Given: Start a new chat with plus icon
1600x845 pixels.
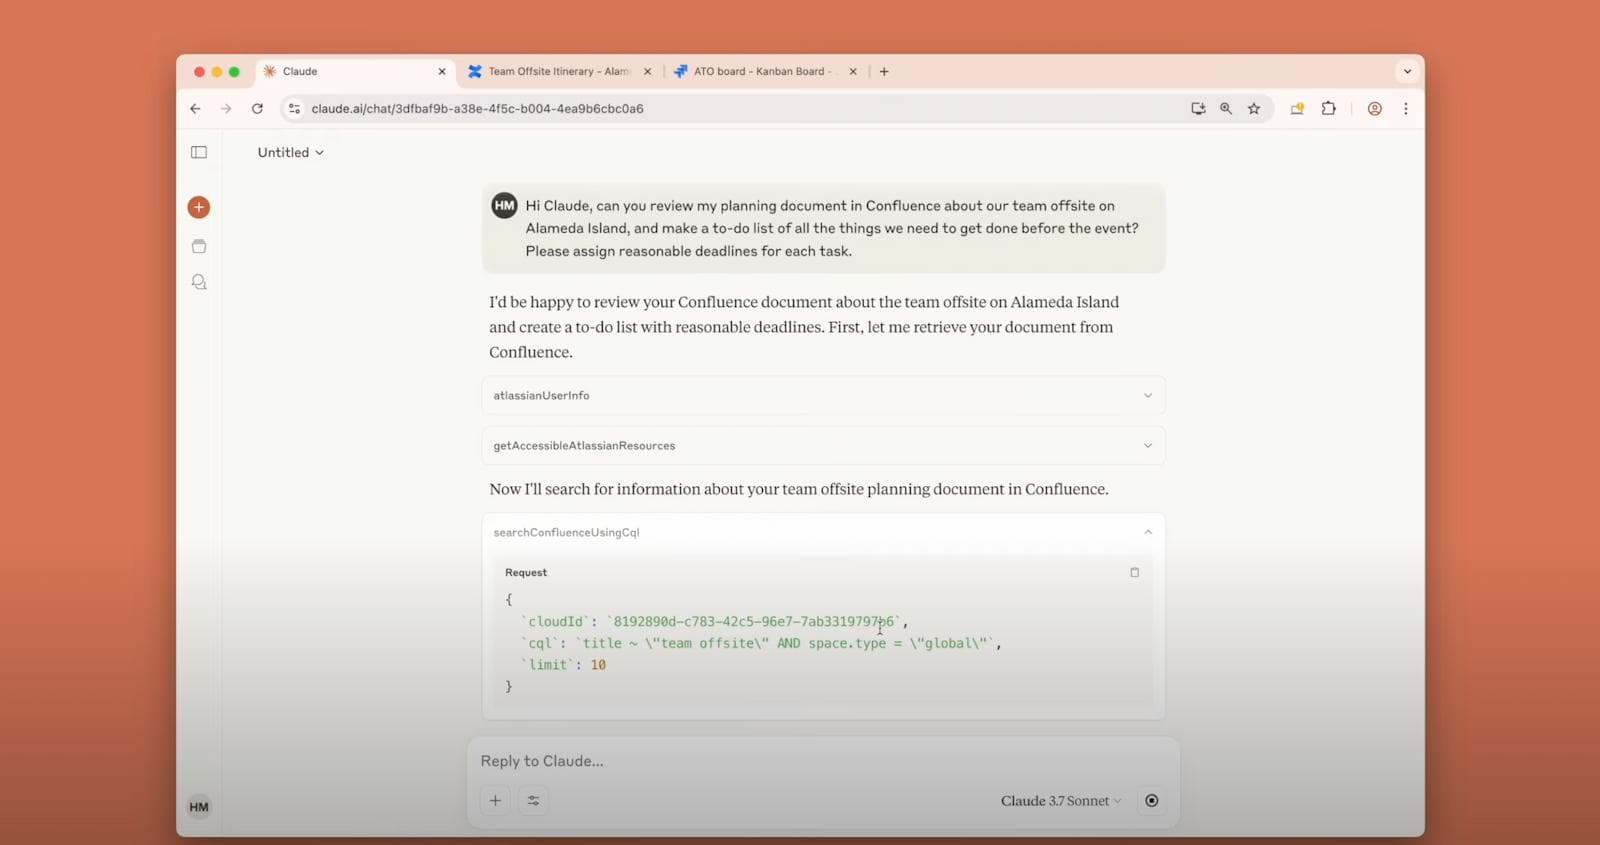Looking at the screenshot, I should click(x=199, y=207).
